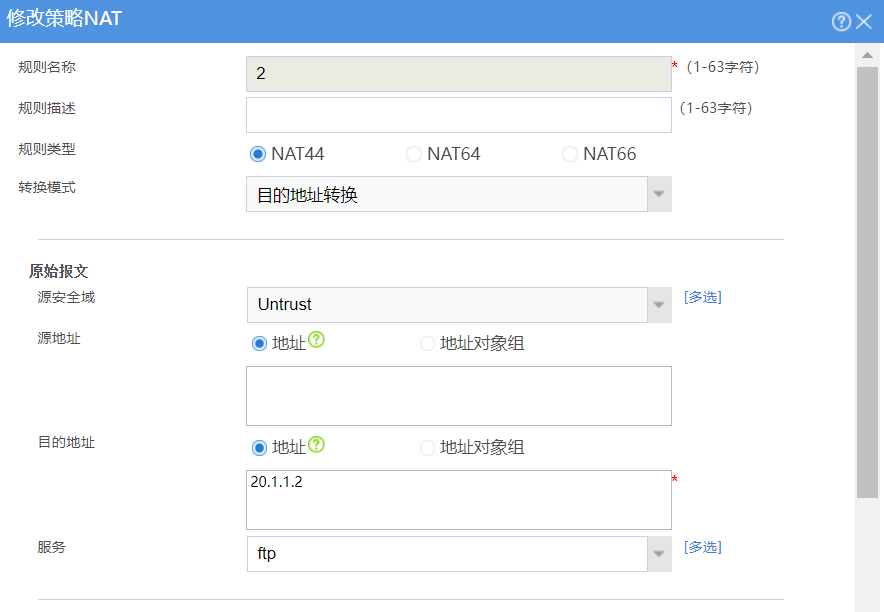884x612 pixels.
Task: Click the destination address field containing 20.1.1.2
Action: click(459, 500)
